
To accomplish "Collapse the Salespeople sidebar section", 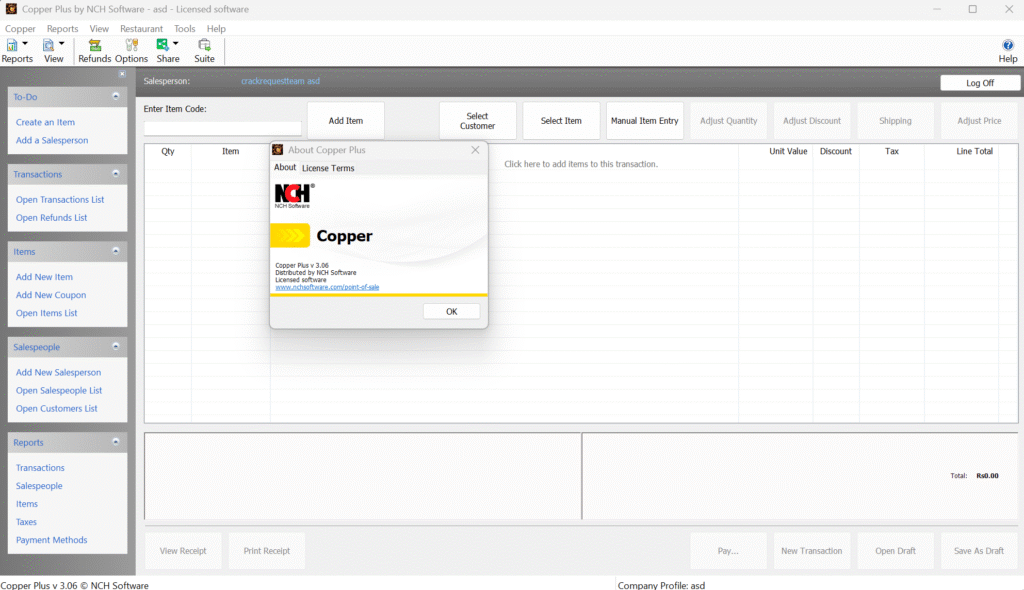I will point(116,347).
